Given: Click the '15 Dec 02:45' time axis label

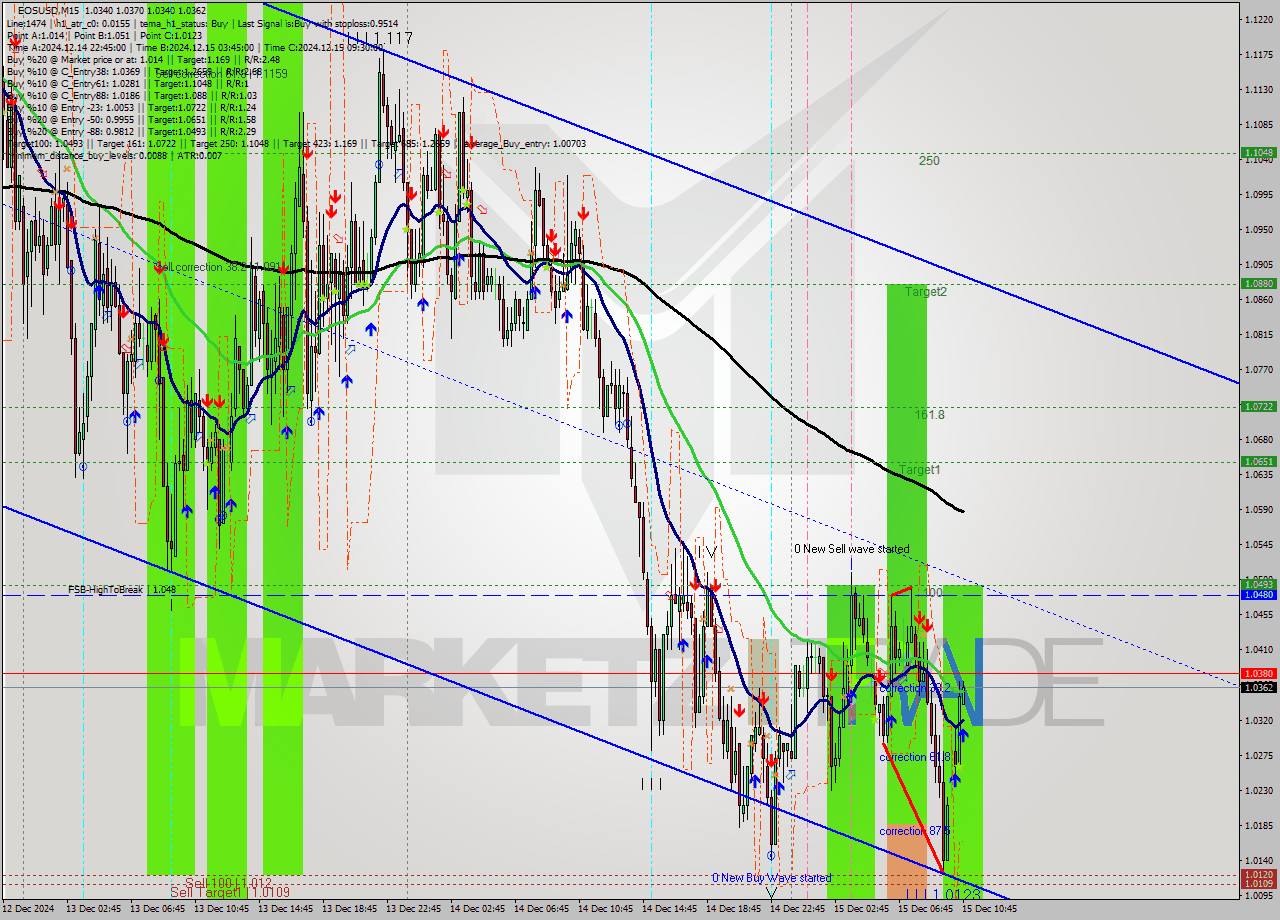Looking at the screenshot, I should 863,909.
